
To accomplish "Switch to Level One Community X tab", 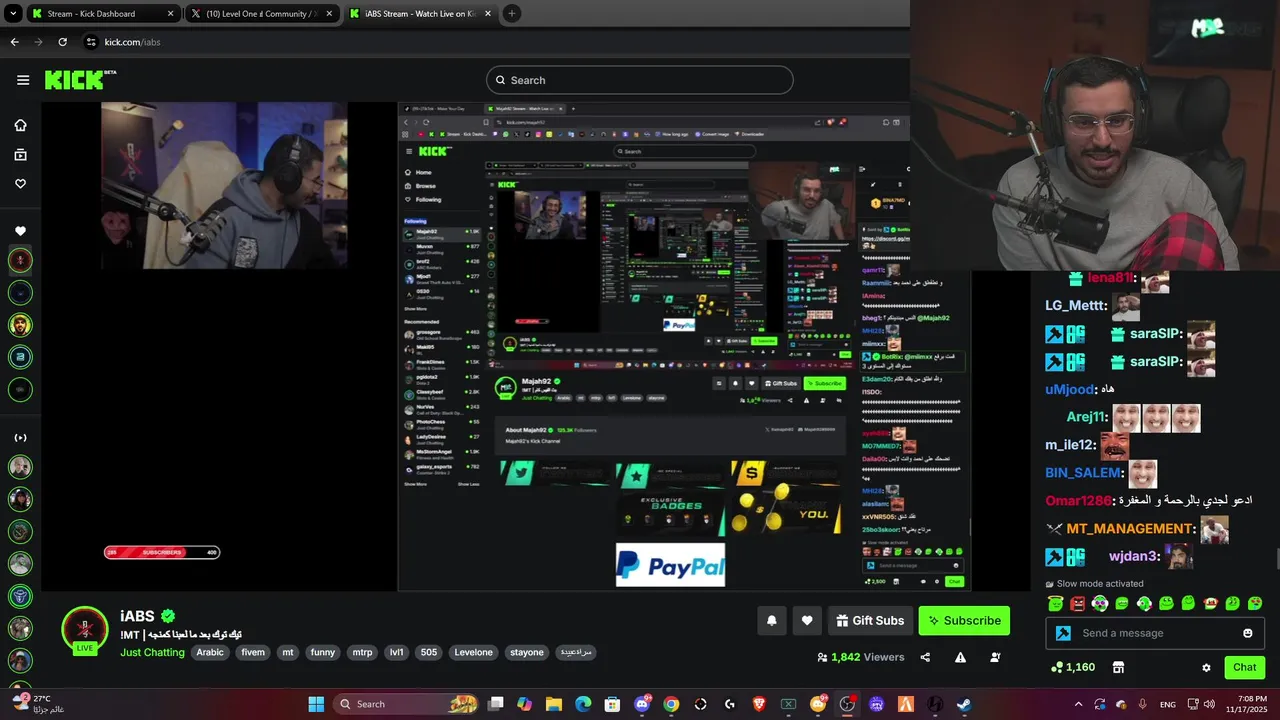I will pos(264,14).
